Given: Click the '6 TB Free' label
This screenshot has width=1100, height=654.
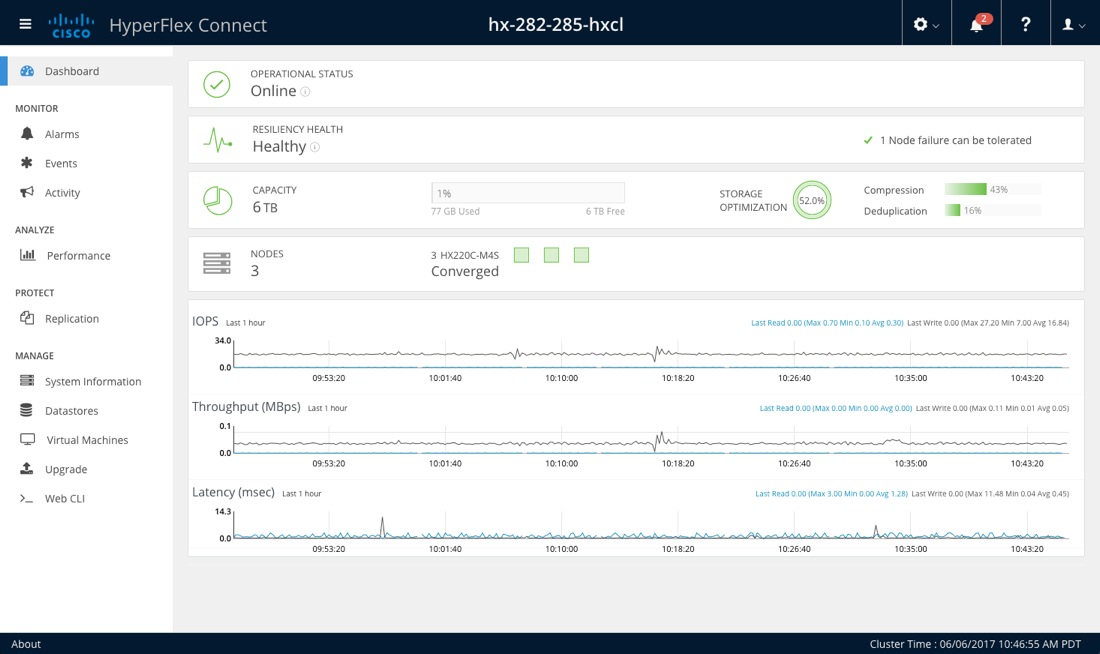Looking at the screenshot, I should pos(605,211).
